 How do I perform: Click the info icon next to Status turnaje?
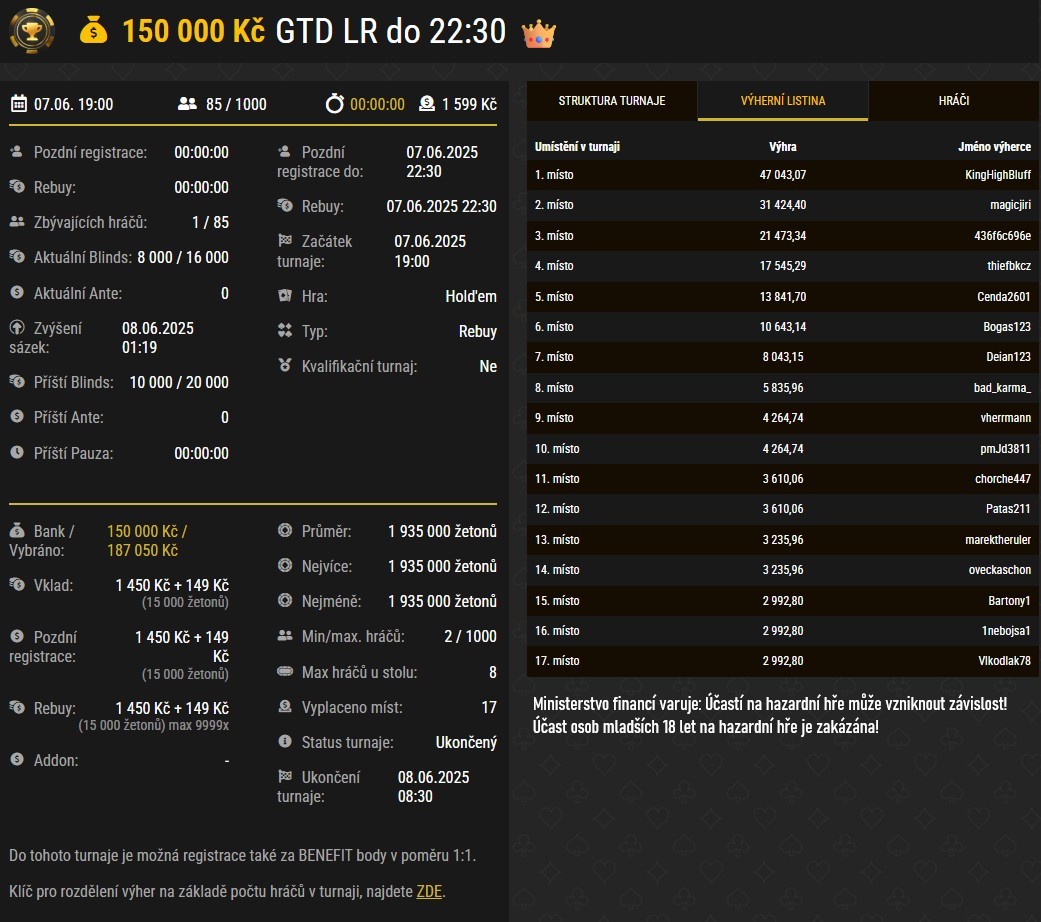tap(285, 743)
